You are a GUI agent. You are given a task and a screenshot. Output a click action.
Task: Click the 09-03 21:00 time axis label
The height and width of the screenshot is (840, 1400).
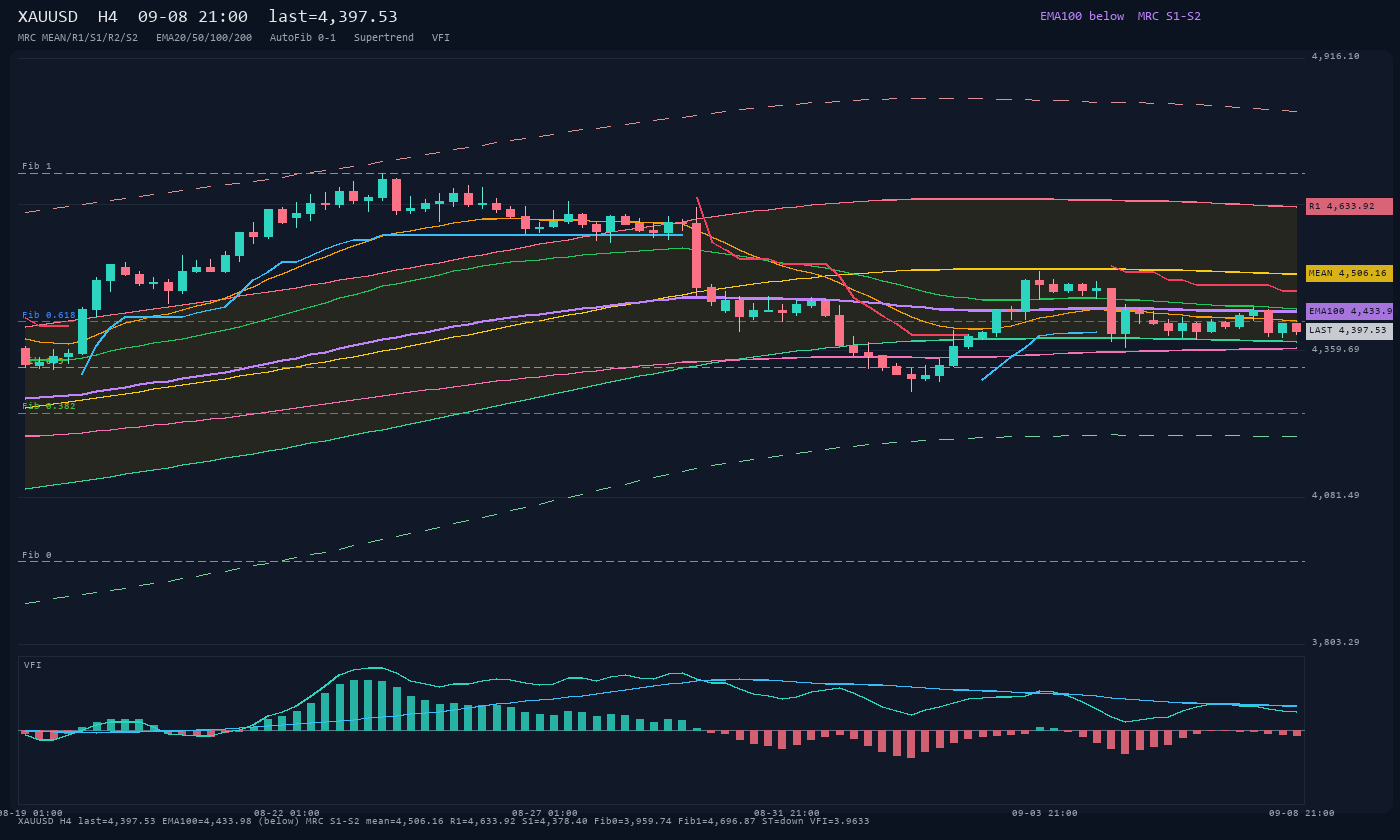click(x=1045, y=813)
